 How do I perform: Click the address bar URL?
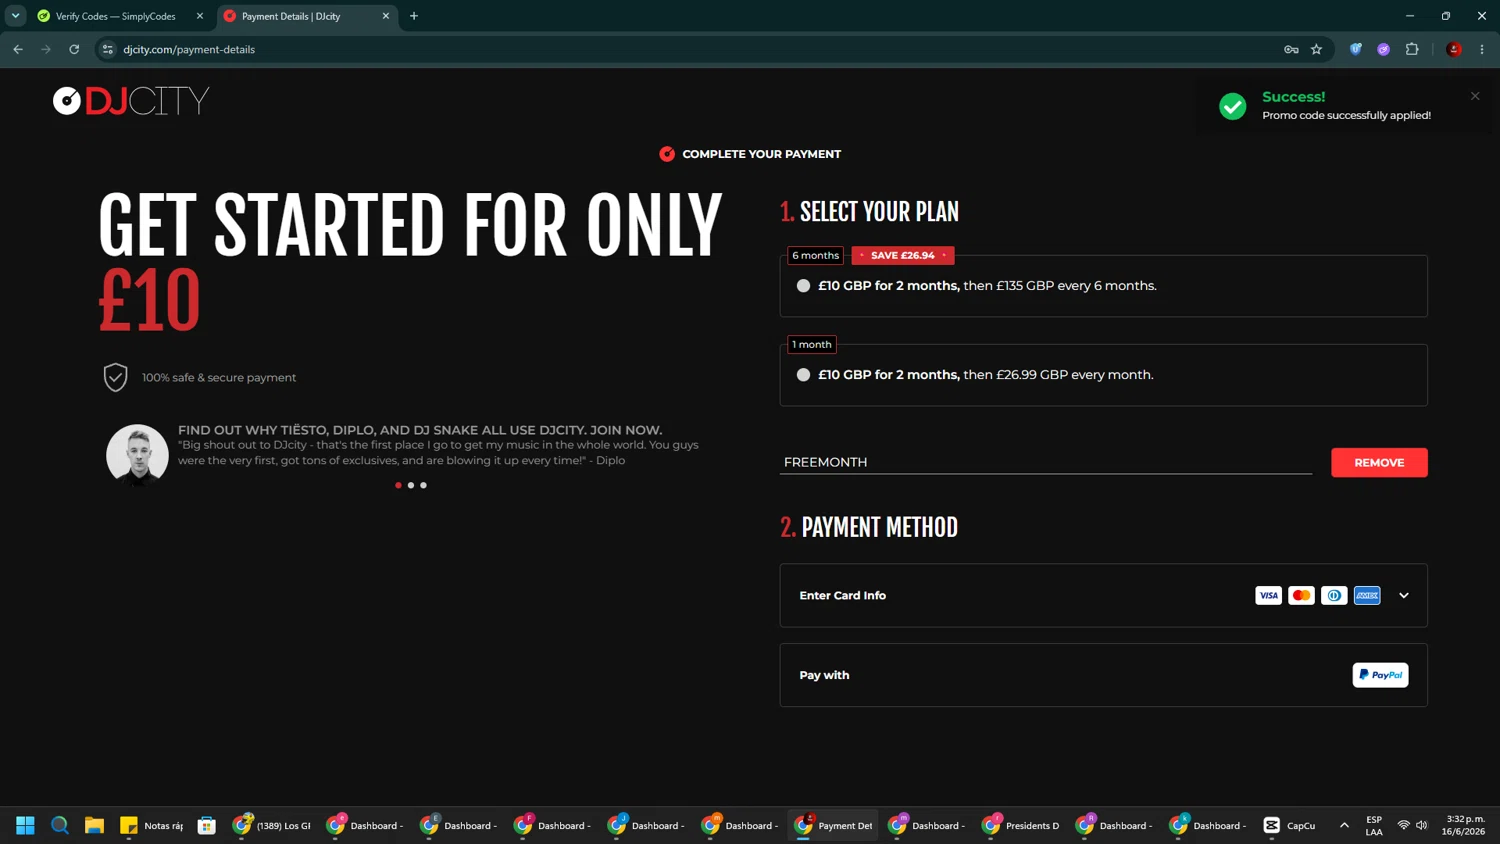click(x=189, y=49)
